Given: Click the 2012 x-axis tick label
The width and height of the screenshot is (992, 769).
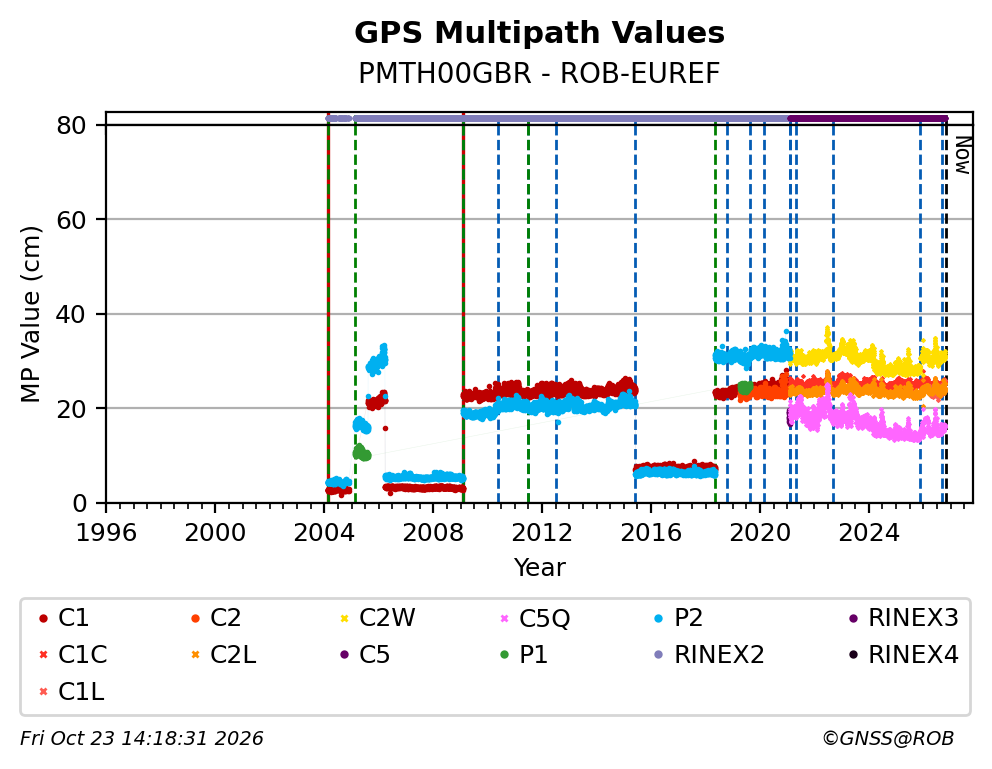Looking at the screenshot, I should point(542,533).
